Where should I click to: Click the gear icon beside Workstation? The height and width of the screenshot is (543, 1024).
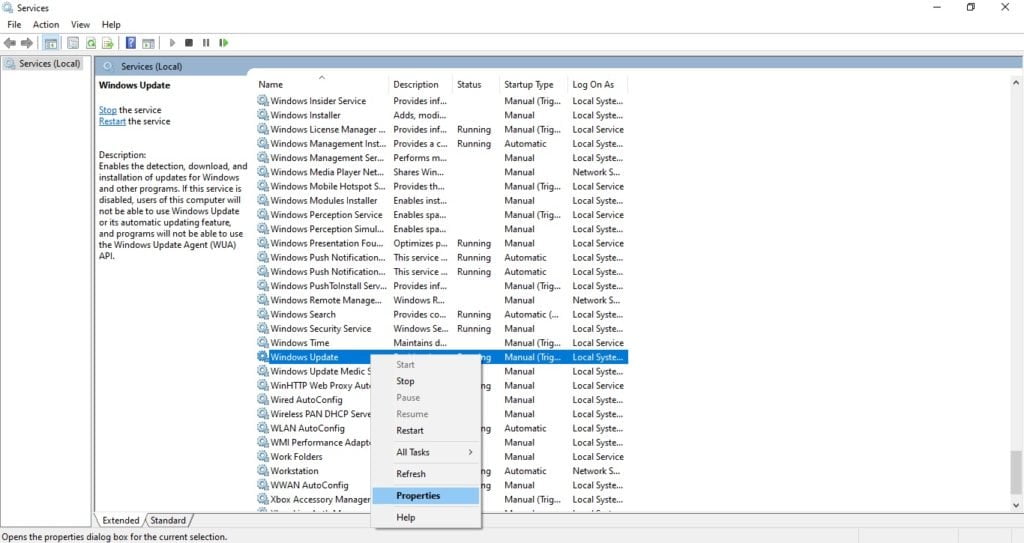coord(263,470)
